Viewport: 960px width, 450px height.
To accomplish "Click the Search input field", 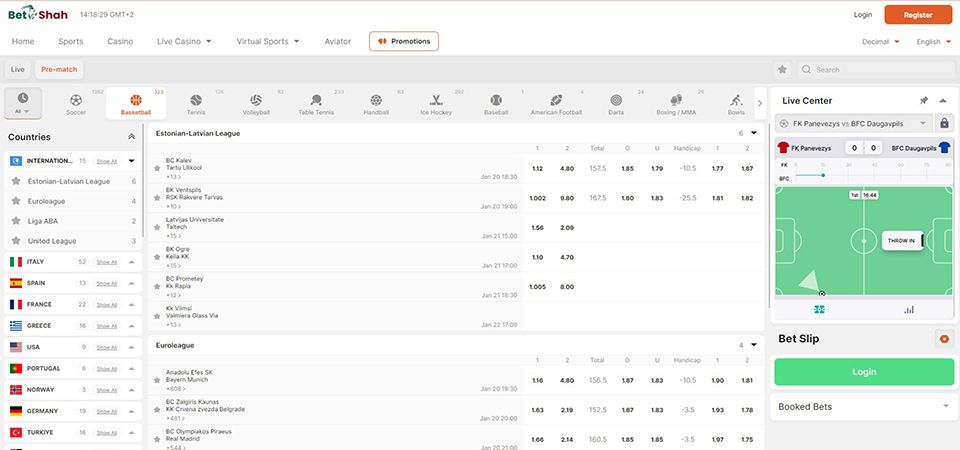I will pyautogui.click(x=873, y=70).
